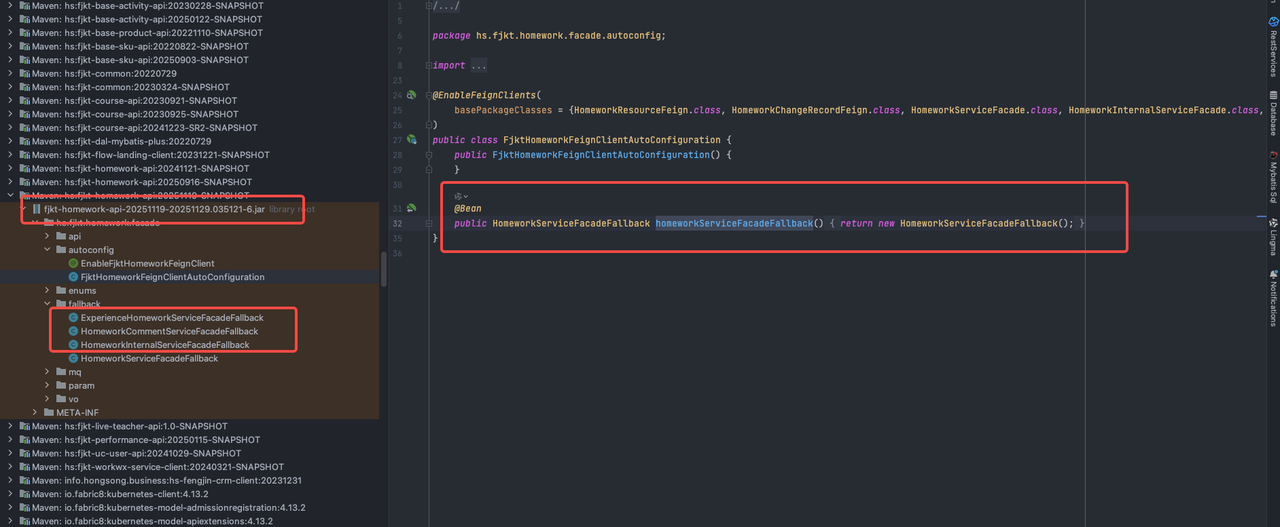
Task: Click the folder icon of the autoconfig package
Action: [x=61, y=250]
